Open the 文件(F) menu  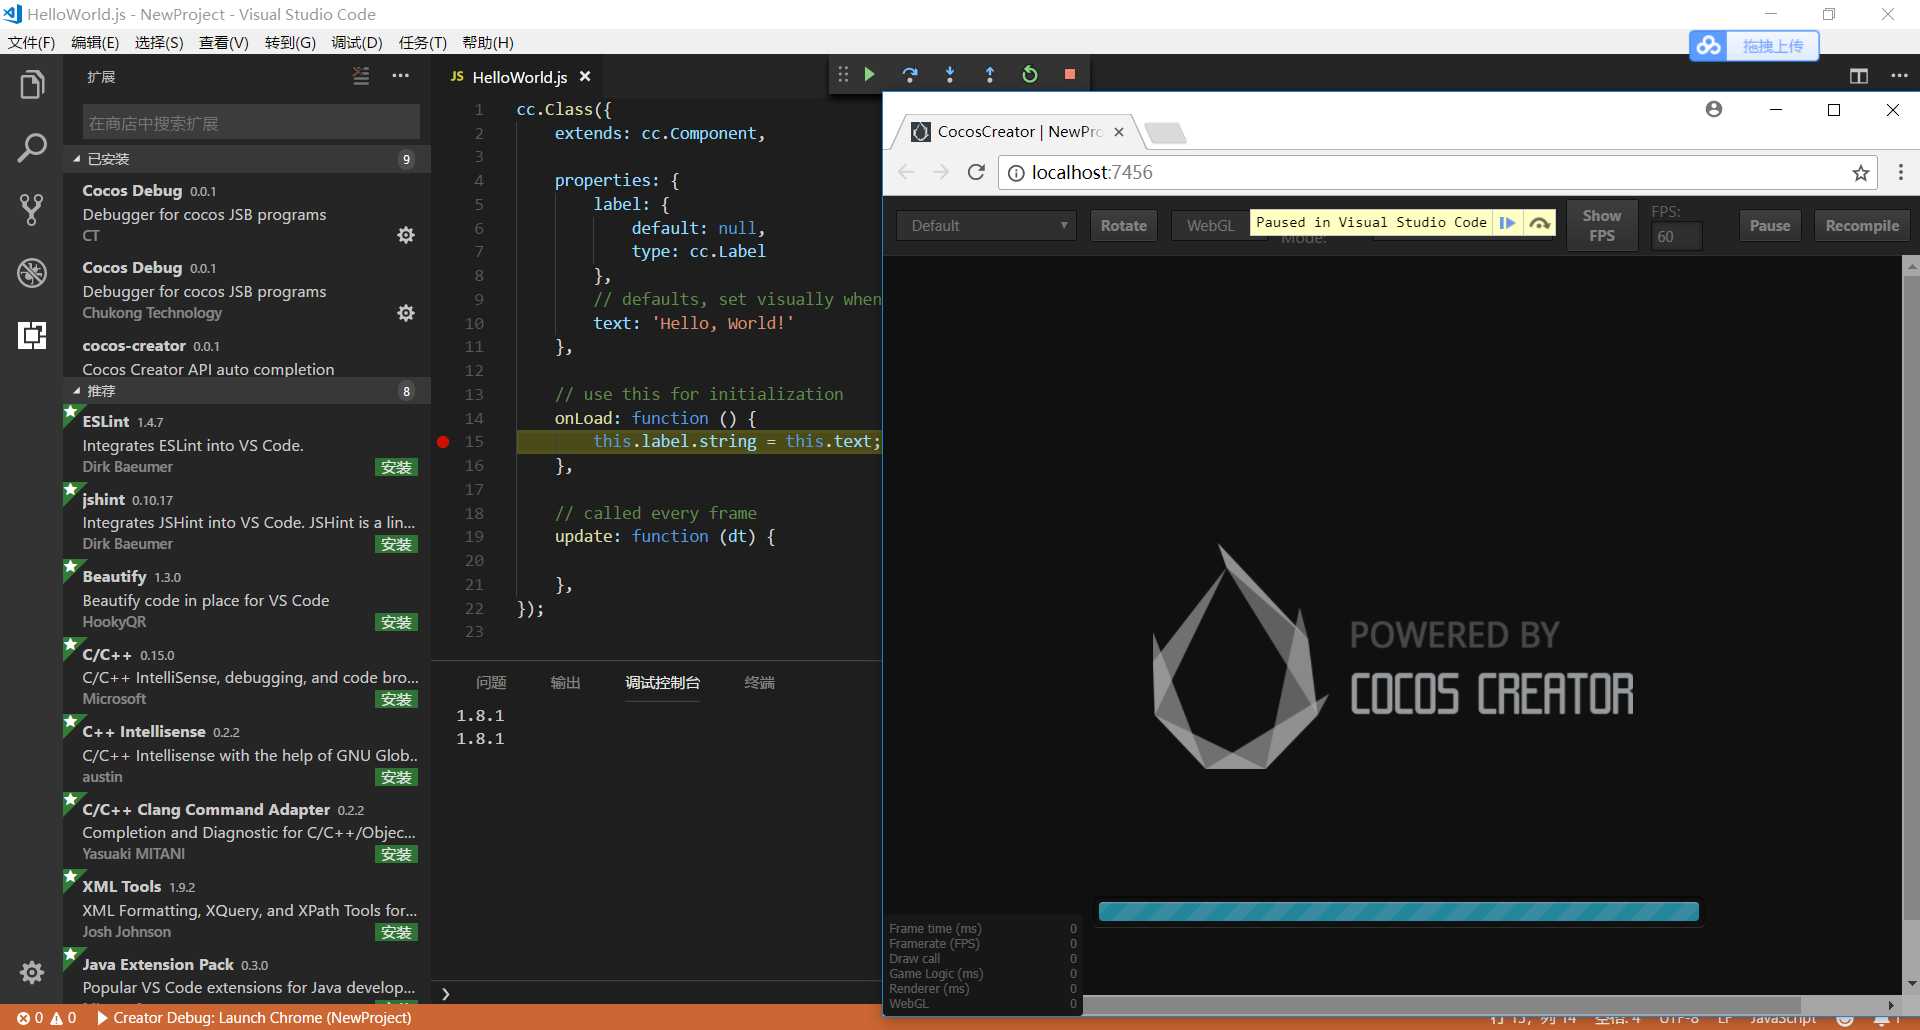pos(32,42)
